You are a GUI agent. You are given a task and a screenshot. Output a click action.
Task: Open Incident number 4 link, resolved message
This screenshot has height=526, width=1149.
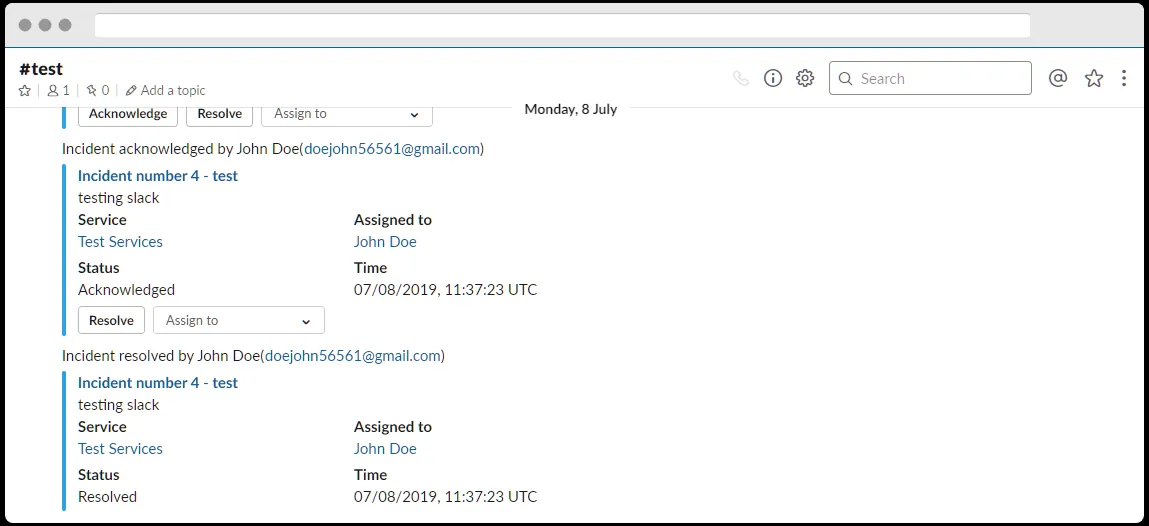[158, 382]
